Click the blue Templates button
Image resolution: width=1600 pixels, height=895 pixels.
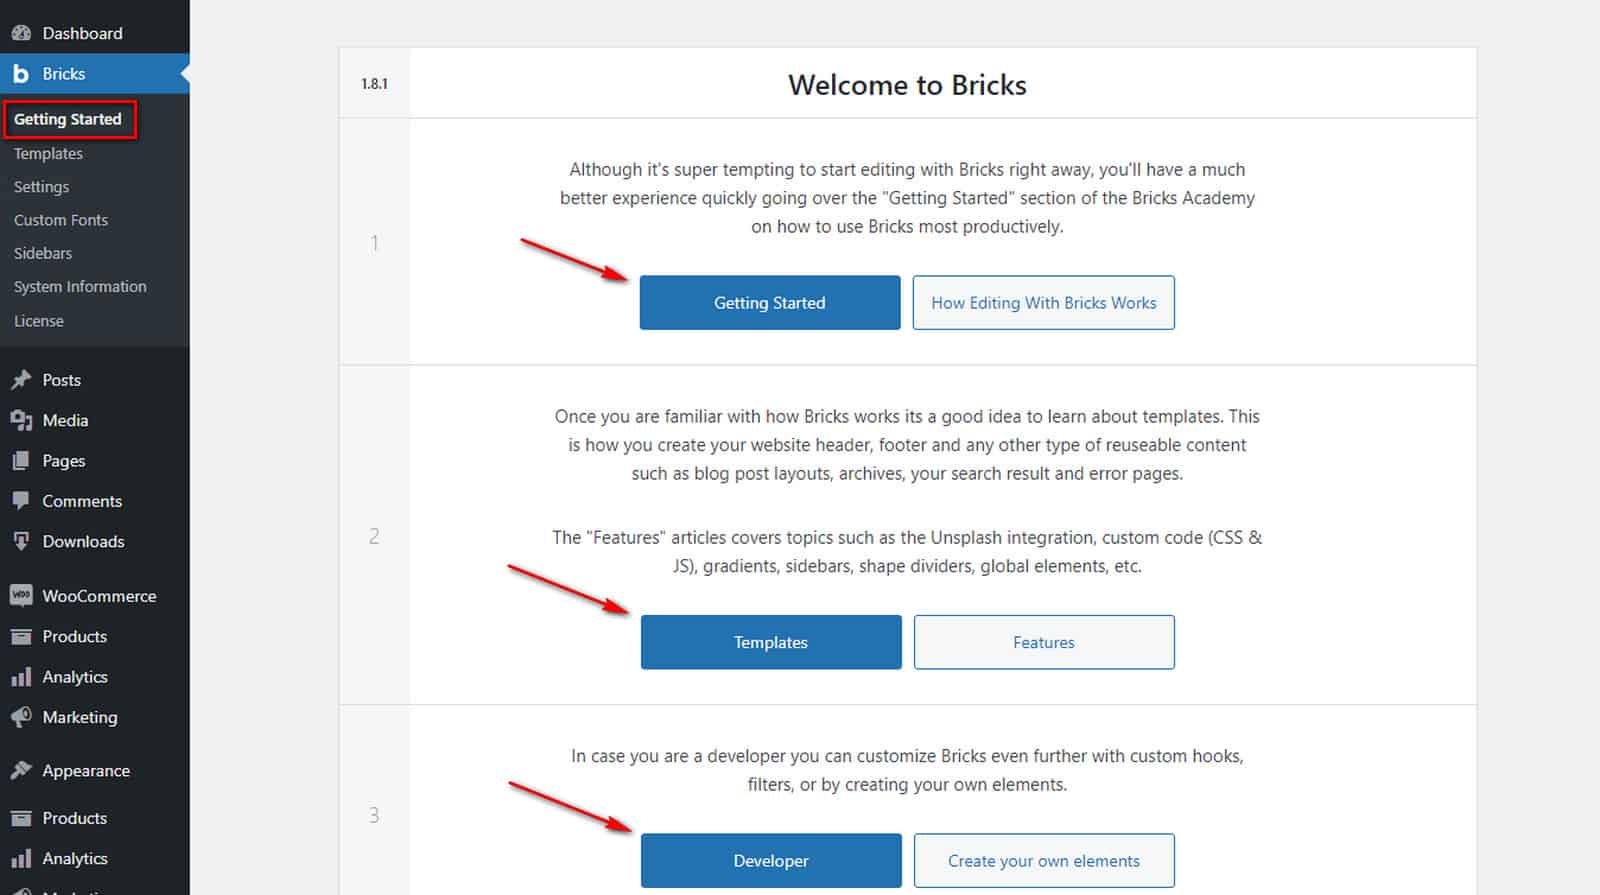(x=771, y=642)
